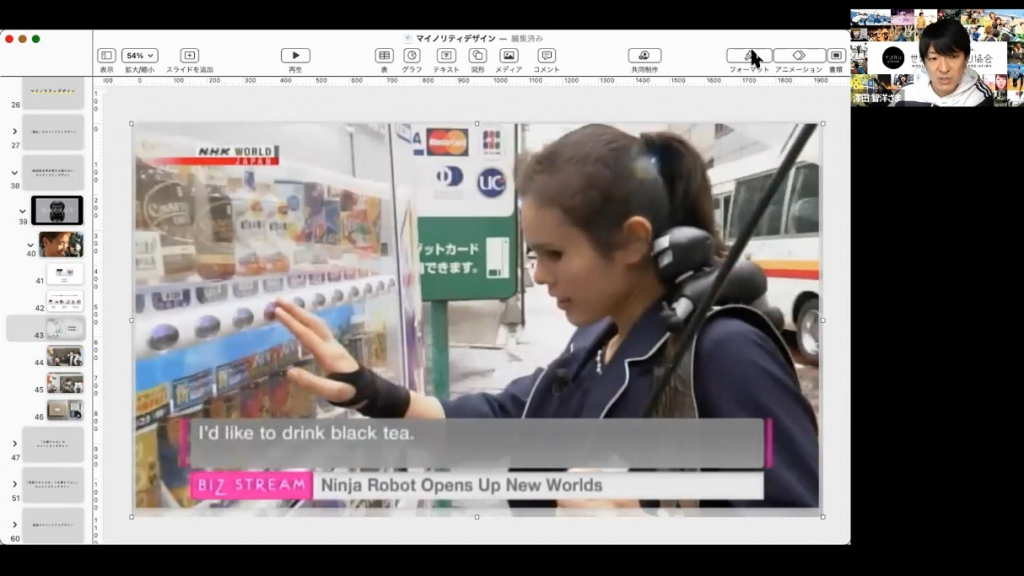1024x576 pixels.
Task: Play the slideshow with the 再生 button
Action: pyautogui.click(x=295, y=56)
